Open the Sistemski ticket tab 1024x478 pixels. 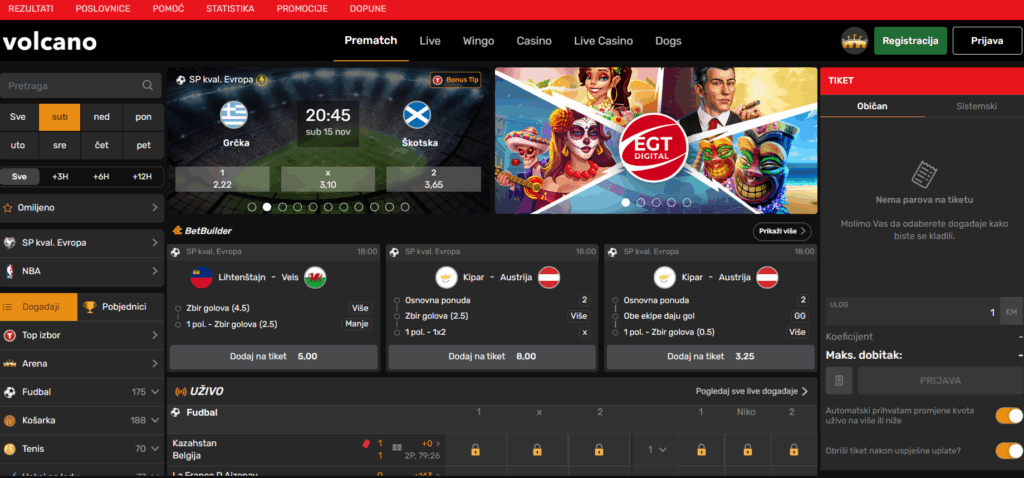(976, 106)
